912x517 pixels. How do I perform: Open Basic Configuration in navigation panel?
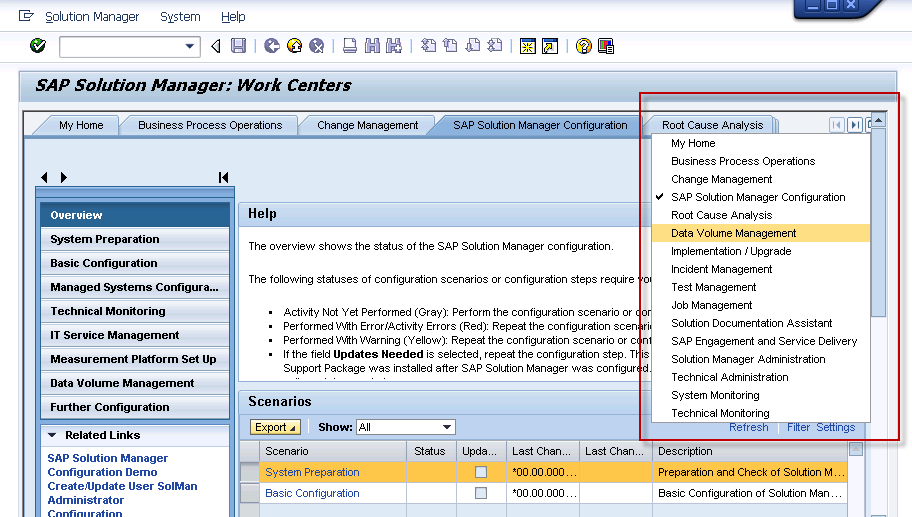point(135,263)
